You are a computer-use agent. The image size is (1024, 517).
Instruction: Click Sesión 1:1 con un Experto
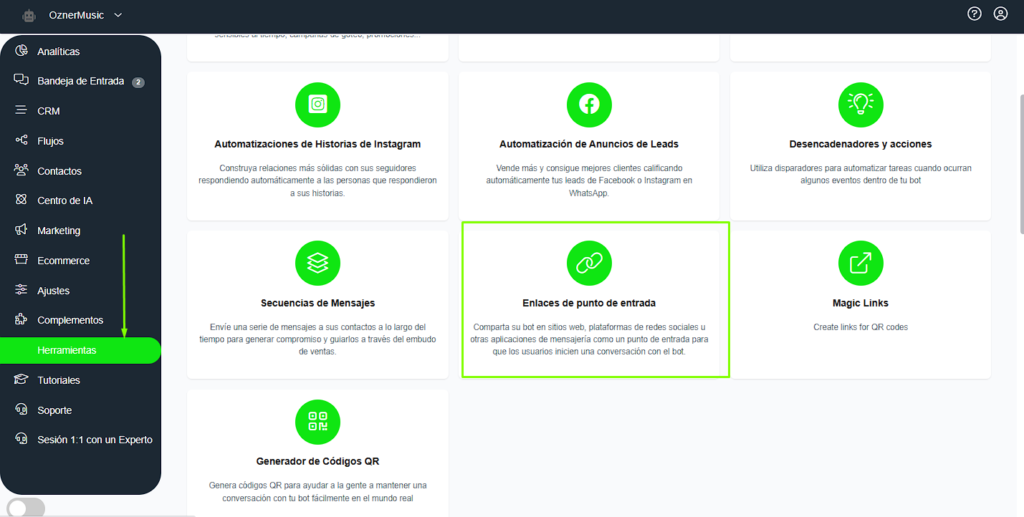(94, 440)
